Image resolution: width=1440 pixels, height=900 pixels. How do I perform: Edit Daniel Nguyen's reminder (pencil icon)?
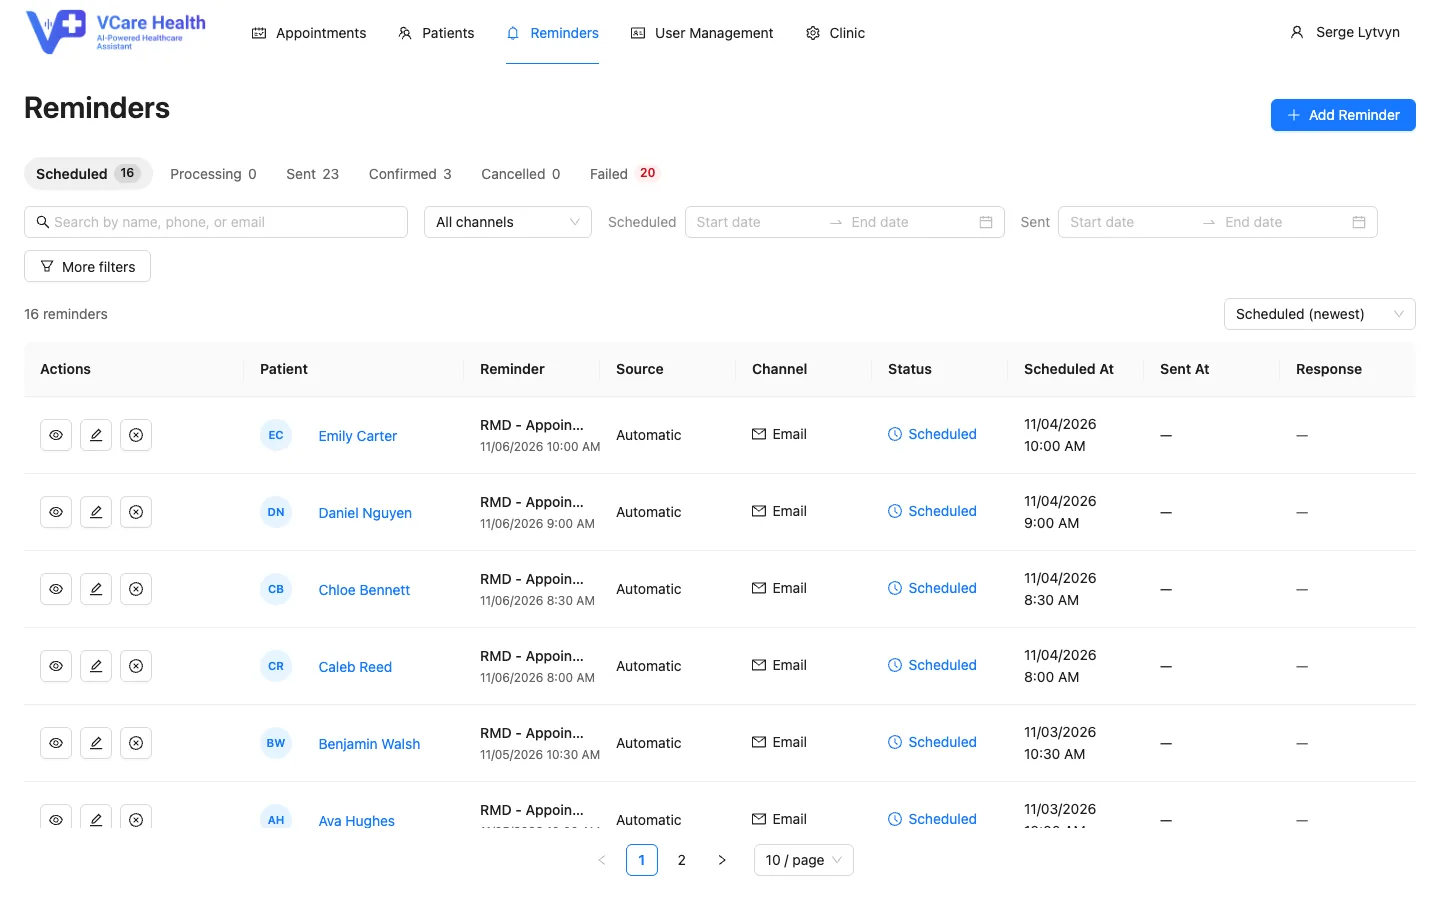(x=96, y=512)
